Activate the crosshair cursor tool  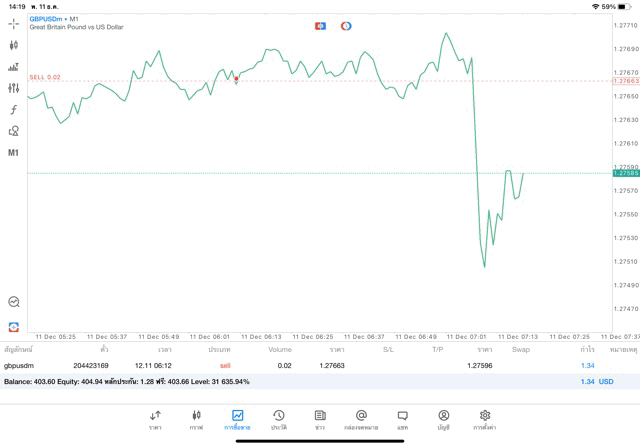coord(14,23)
